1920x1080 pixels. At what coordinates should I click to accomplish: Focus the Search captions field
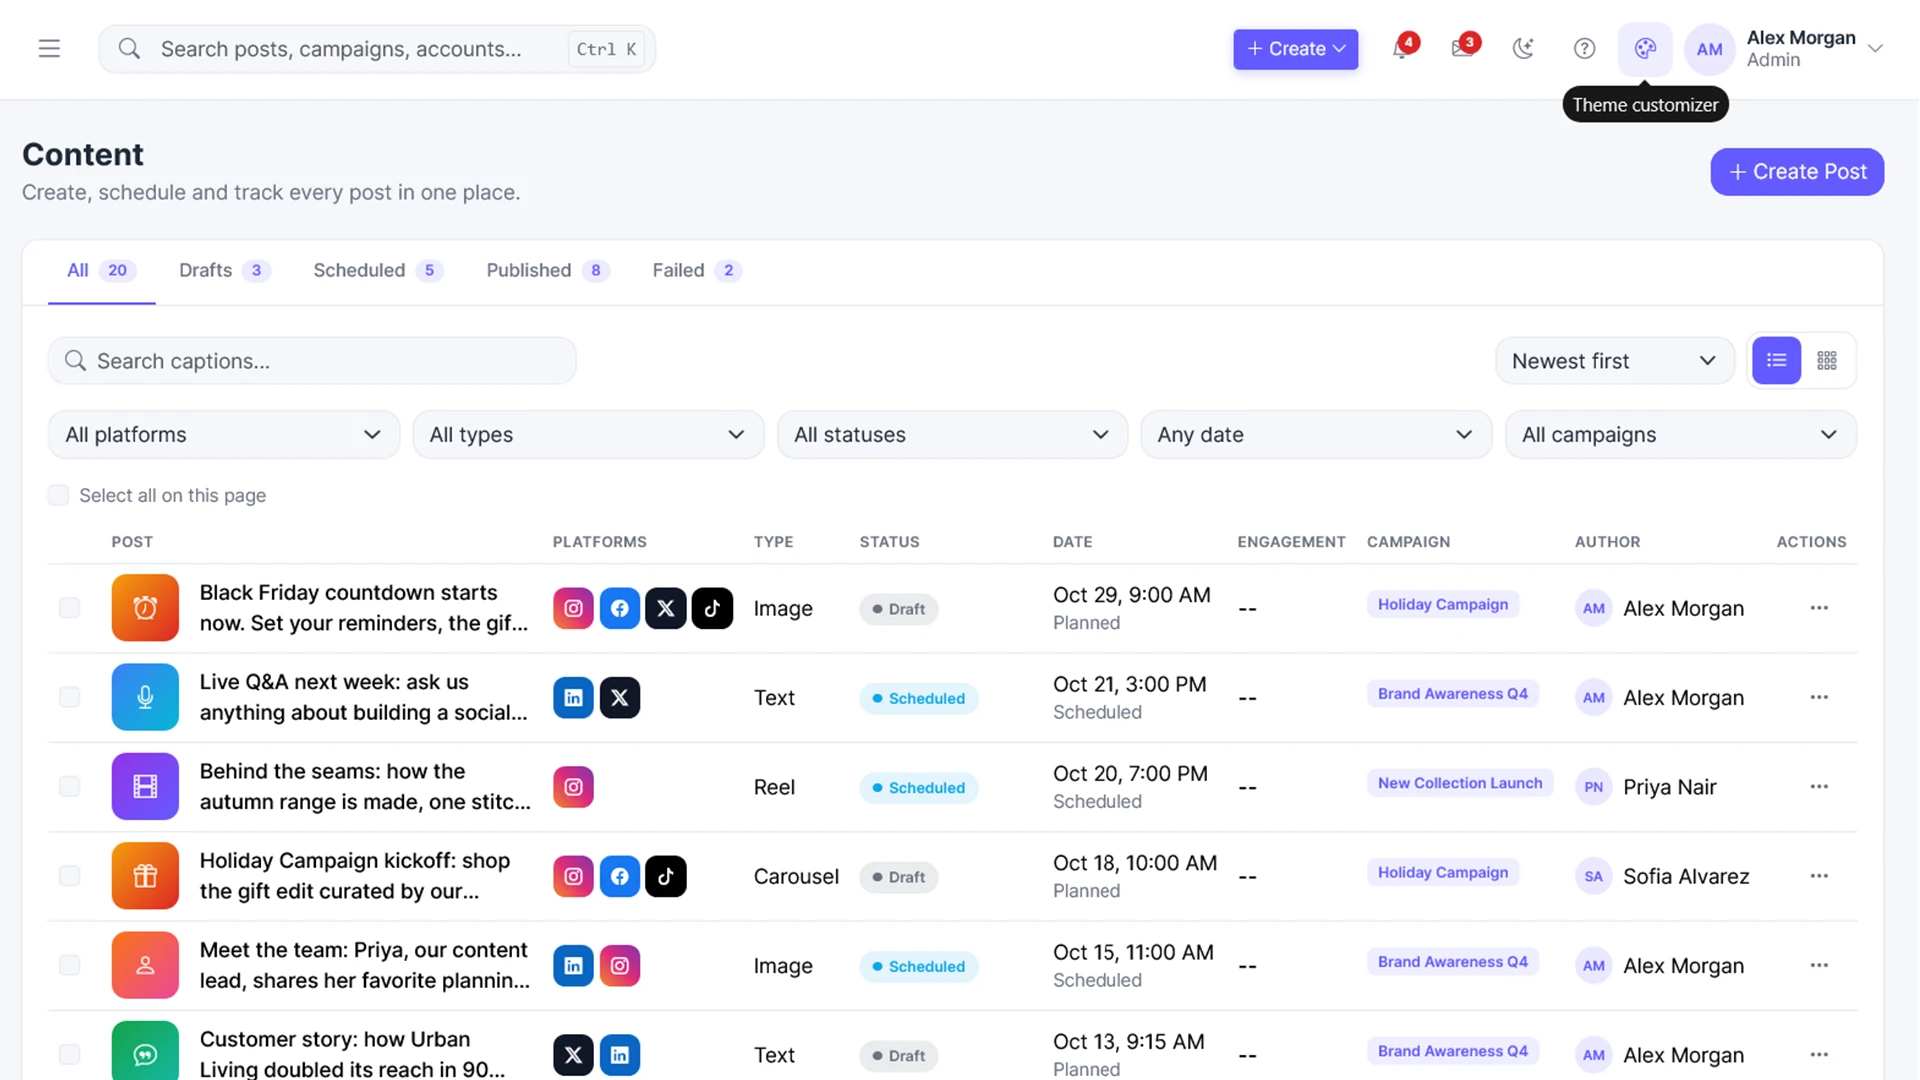point(312,360)
